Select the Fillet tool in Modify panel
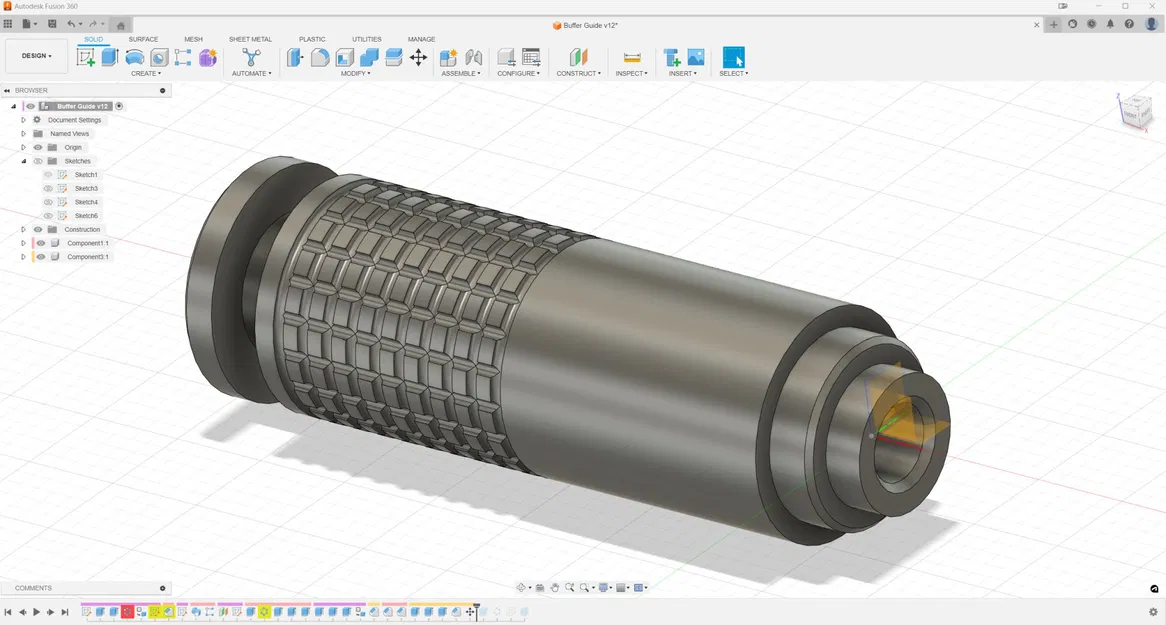Screen dimensions: 1166x625 (x=321, y=57)
